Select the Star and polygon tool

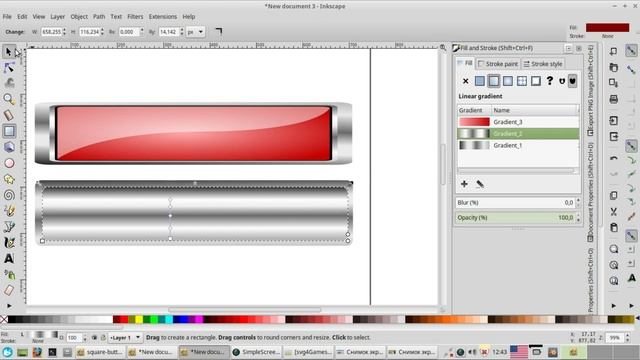[x=9, y=179]
